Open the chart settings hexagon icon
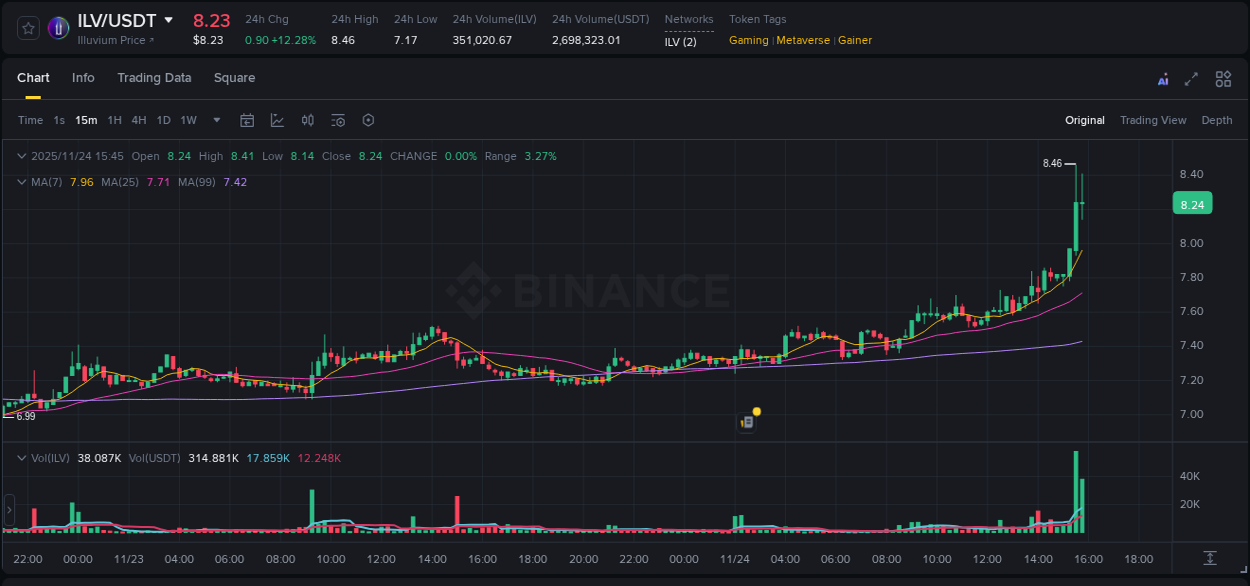Image resolution: width=1250 pixels, height=586 pixels. 368,119
